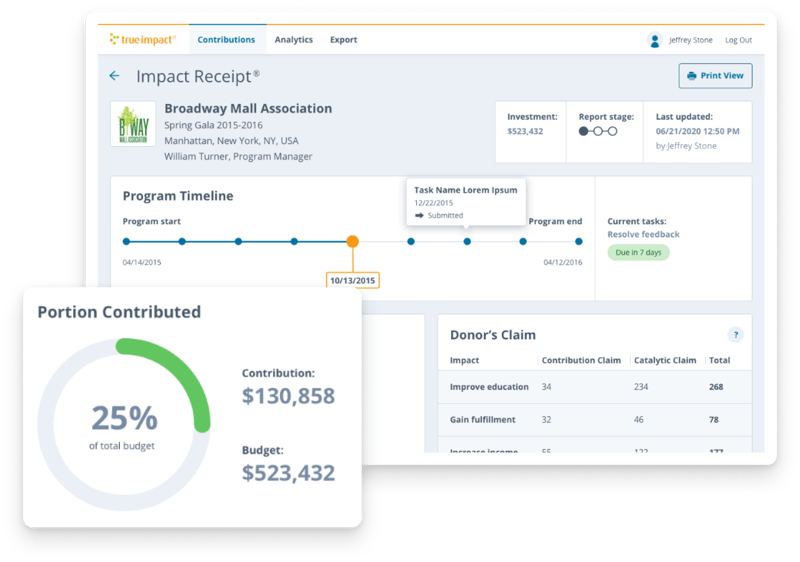Click the total value 268
Screen dimensions: 800x562
[x=716, y=387]
